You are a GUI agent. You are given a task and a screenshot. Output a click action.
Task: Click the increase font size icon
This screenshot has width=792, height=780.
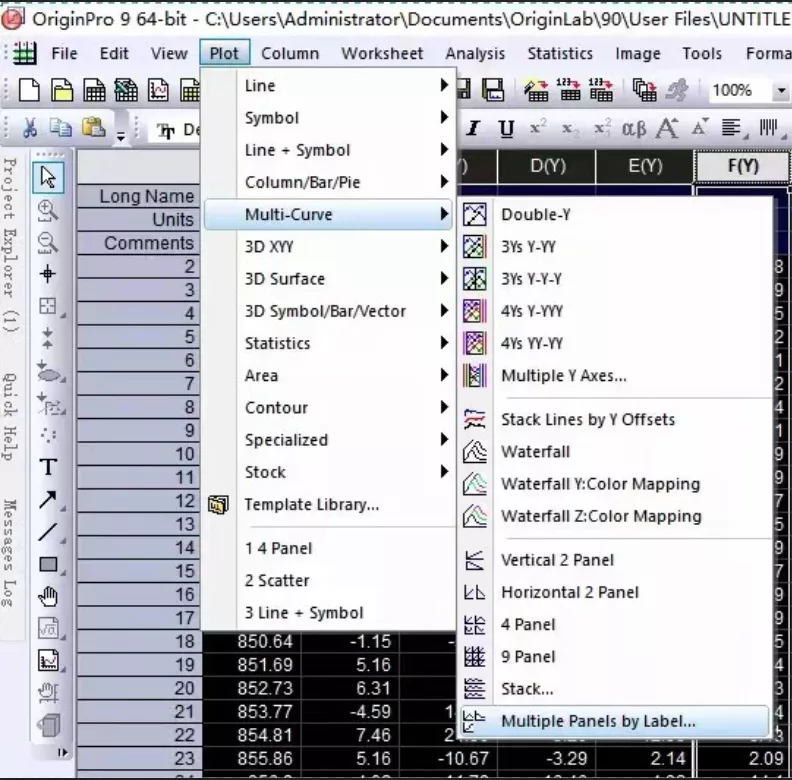(x=667, y=128)
